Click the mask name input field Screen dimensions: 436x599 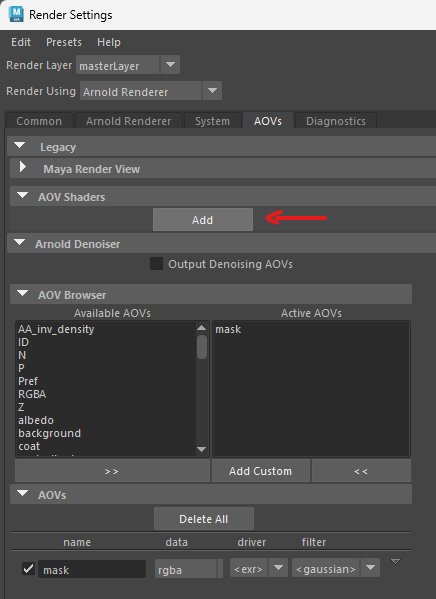(92, 569)
